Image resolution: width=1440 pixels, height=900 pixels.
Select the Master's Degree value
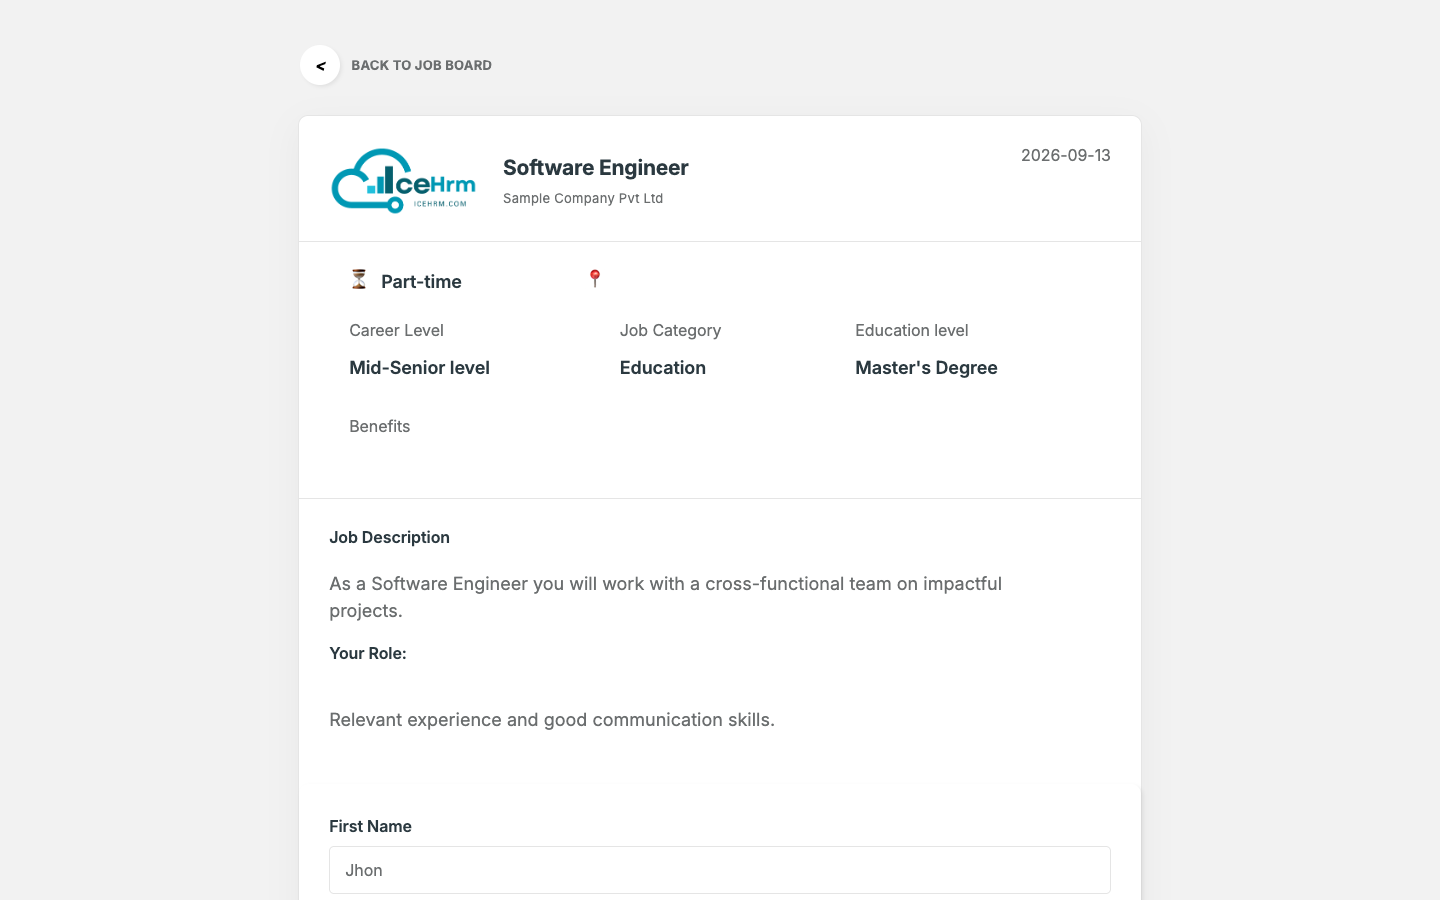coord(926,368)
